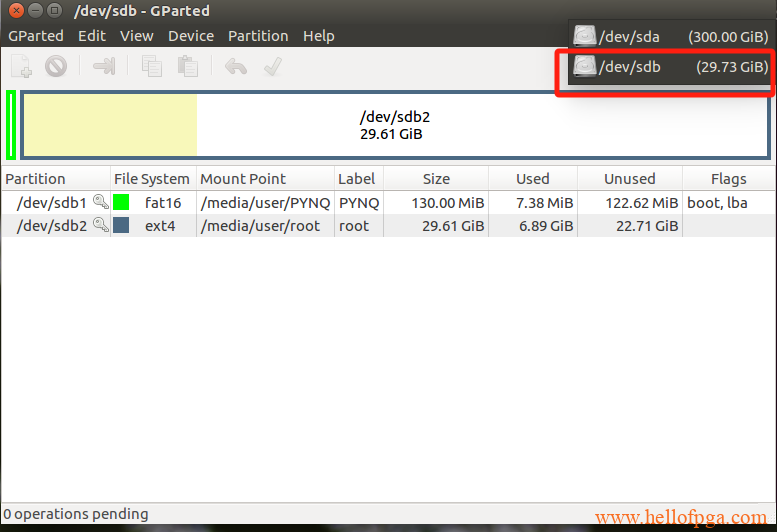Click the blue ext4 color swatch
The width and height of the screenshot is (777, 532).
coord(121,225)
